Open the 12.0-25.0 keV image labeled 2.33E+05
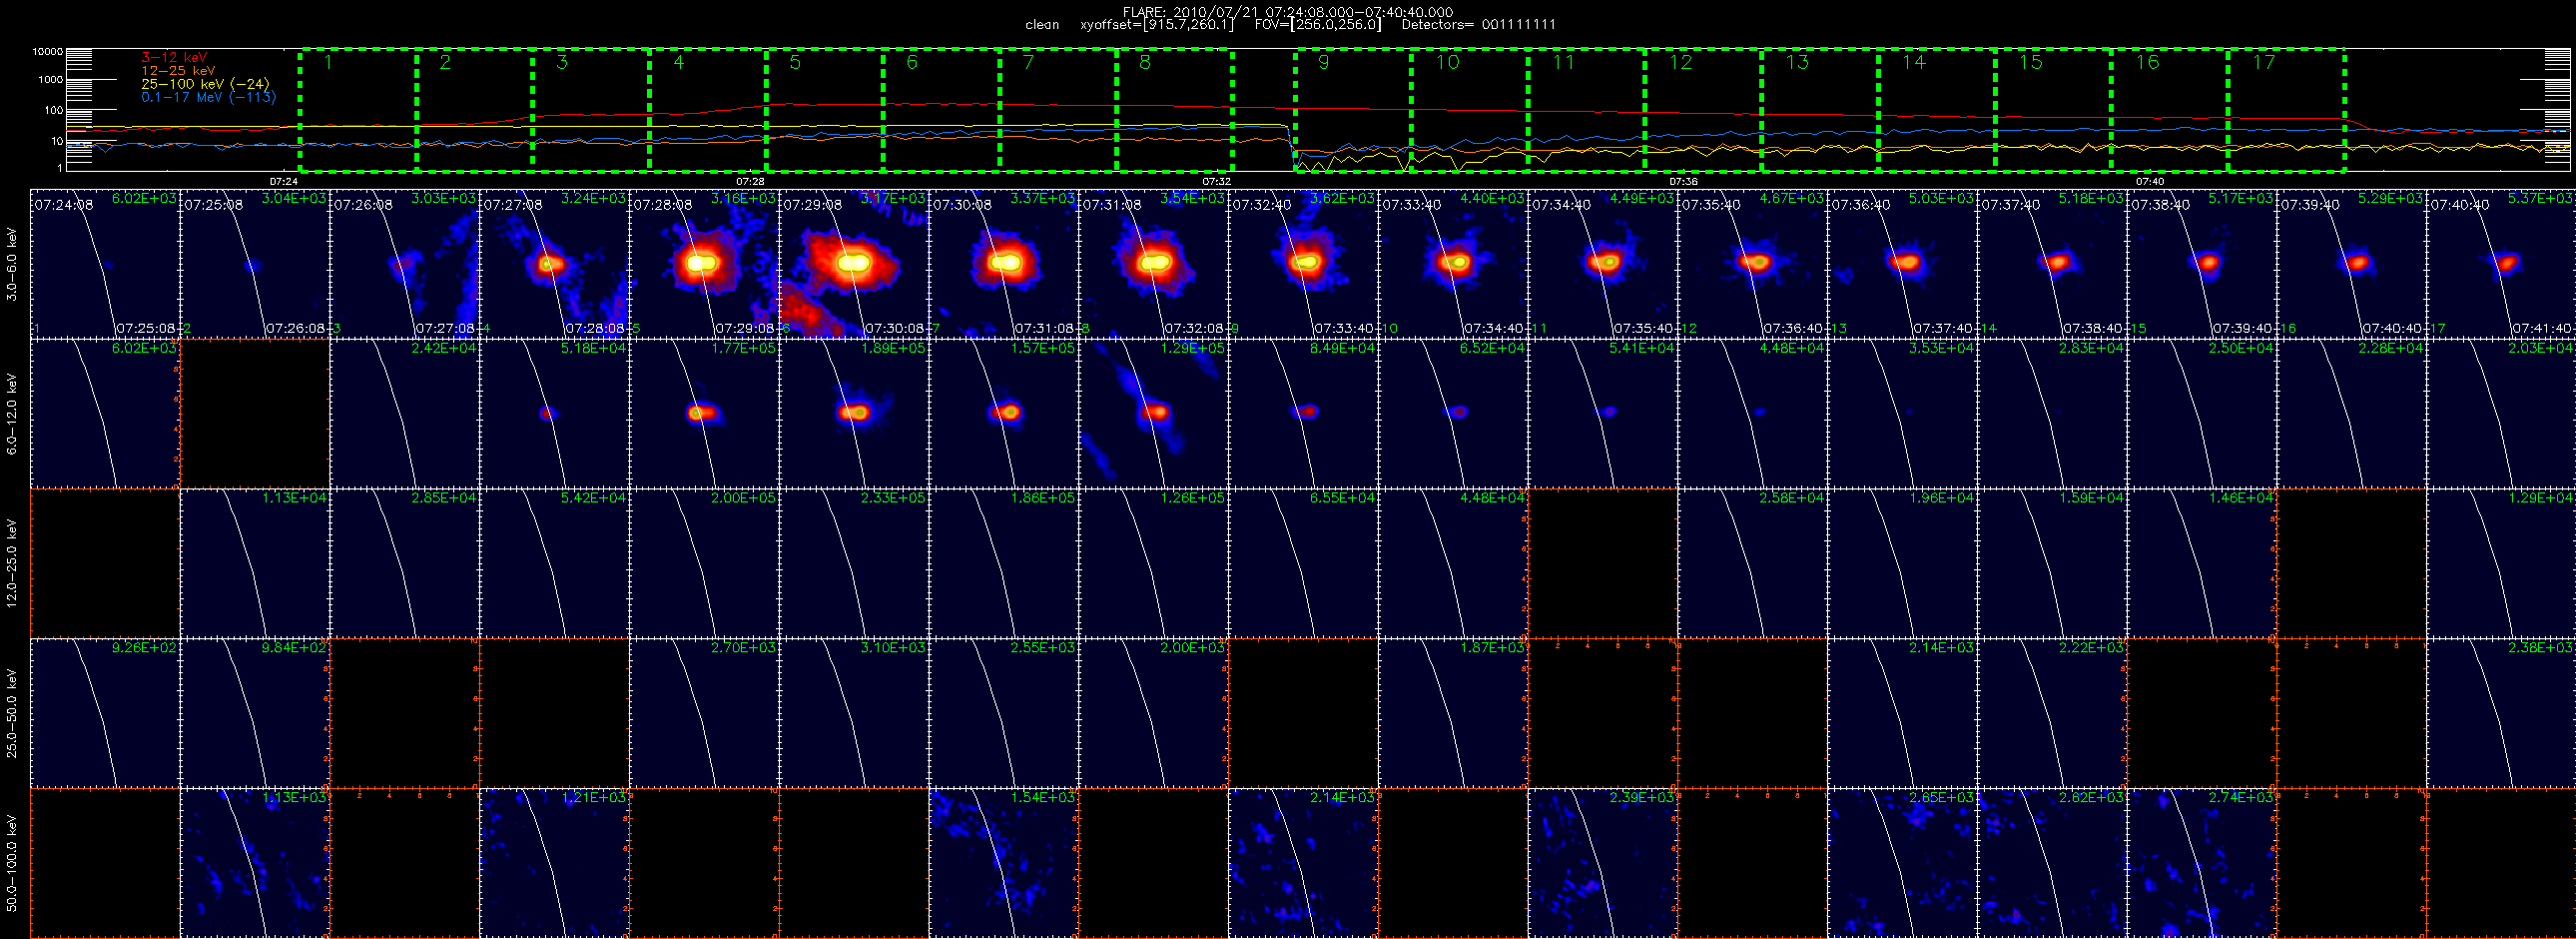The width and height of the screenshot is (2576, 939). pyautogui.click(x=854, y=563)
